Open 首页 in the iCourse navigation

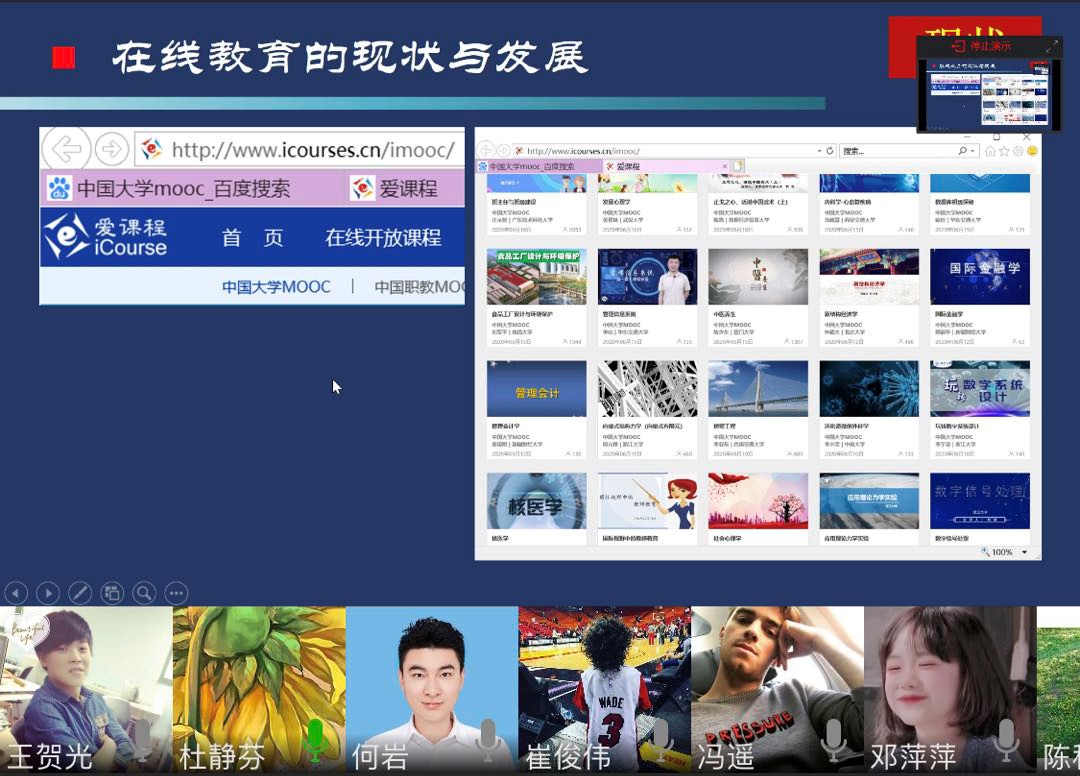point(252,238)
